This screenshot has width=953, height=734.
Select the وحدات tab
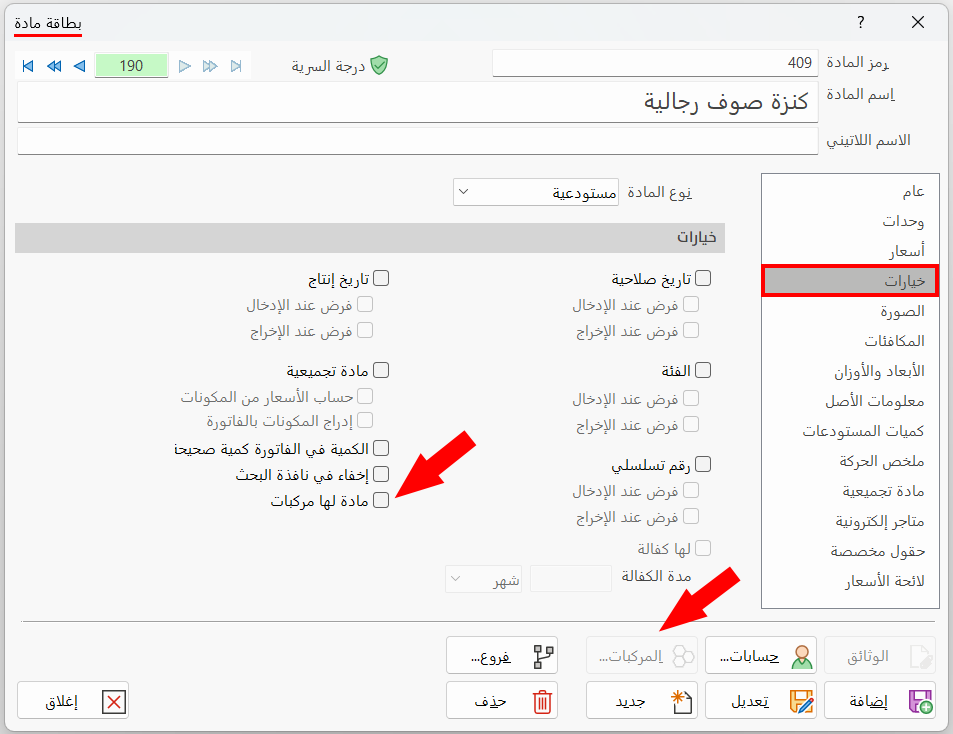point(850,221)
